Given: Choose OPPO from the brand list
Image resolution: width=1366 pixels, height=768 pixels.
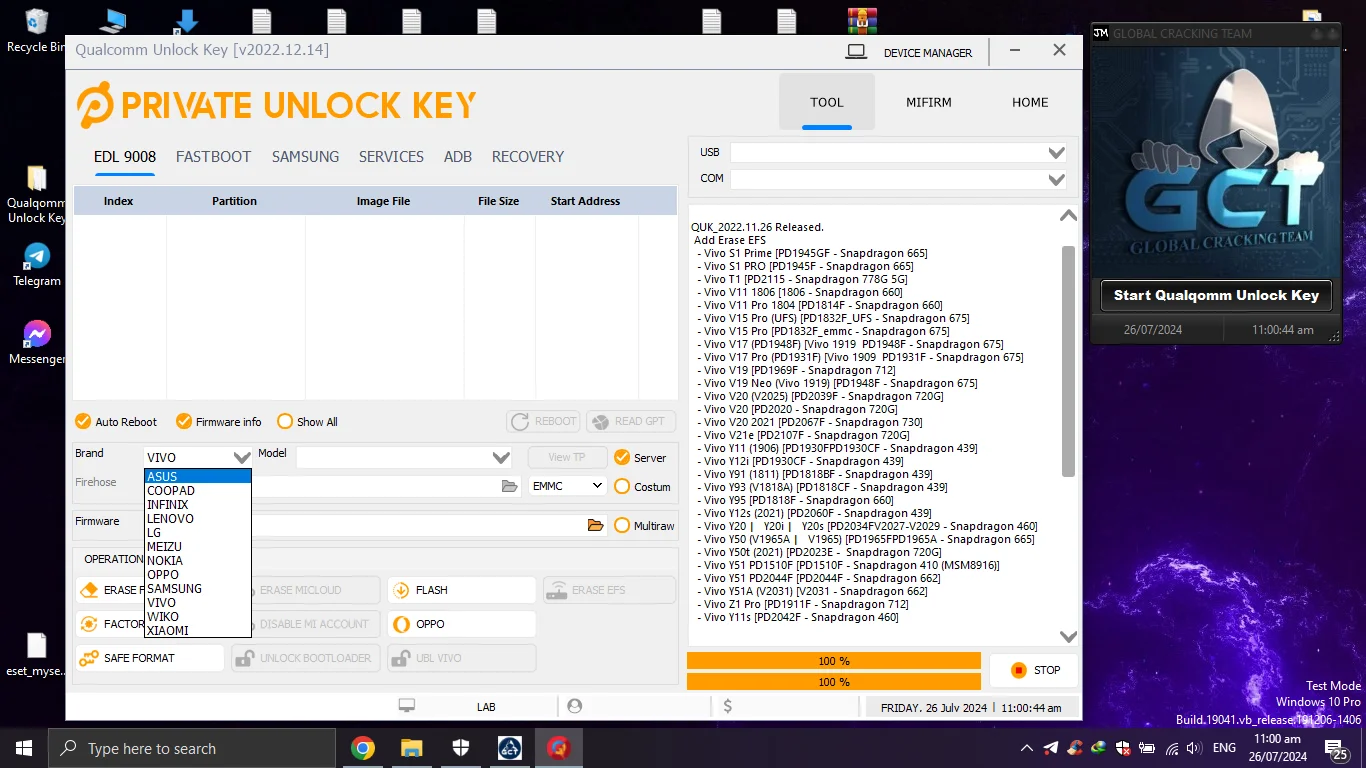Looking at the screenshot, I should [197, 575].
